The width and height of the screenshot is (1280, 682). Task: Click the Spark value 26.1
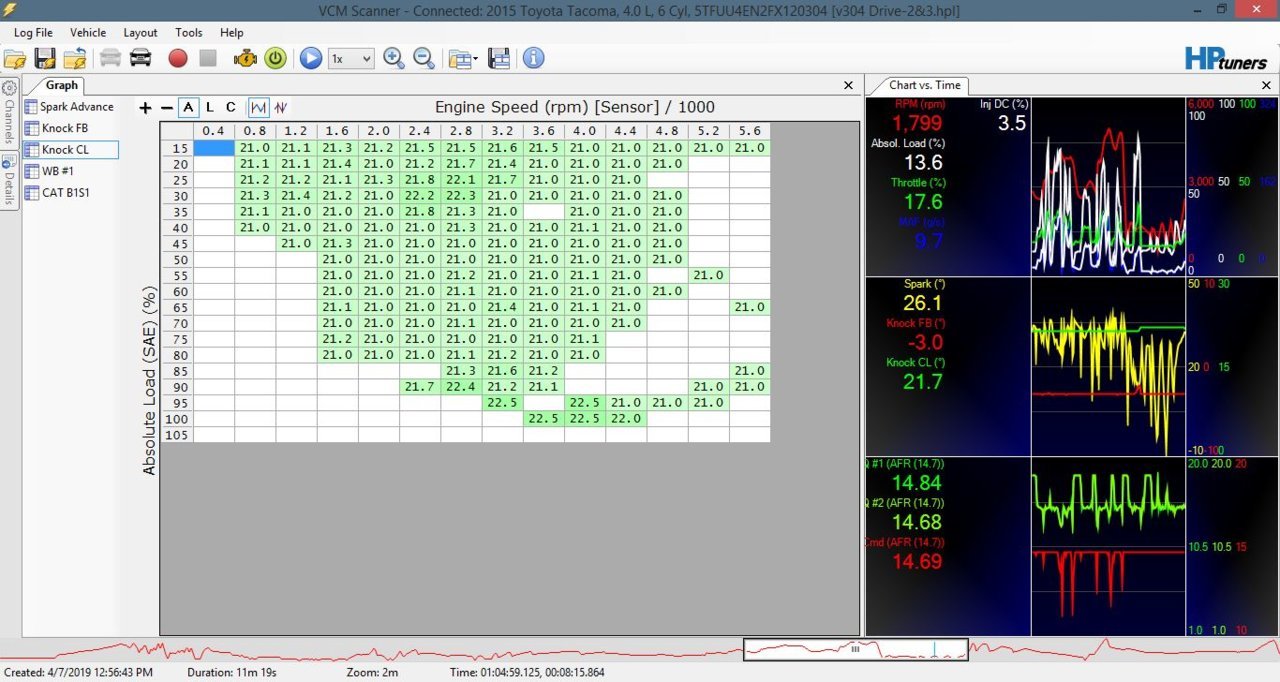(x=922, y=303)
